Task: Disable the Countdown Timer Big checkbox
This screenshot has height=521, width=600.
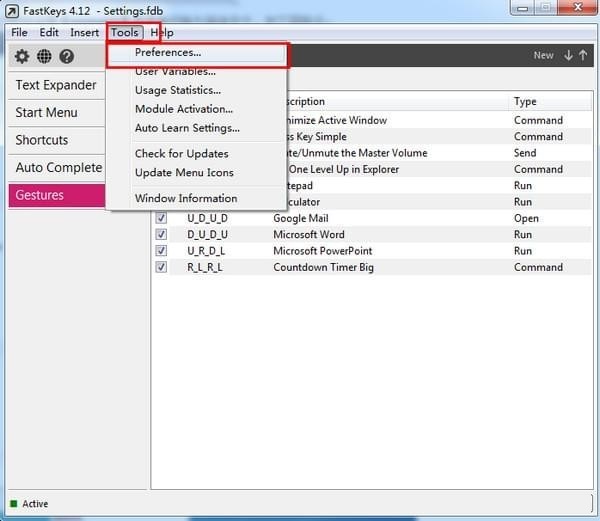Action: pyautogui.click(x=161, y=267)
